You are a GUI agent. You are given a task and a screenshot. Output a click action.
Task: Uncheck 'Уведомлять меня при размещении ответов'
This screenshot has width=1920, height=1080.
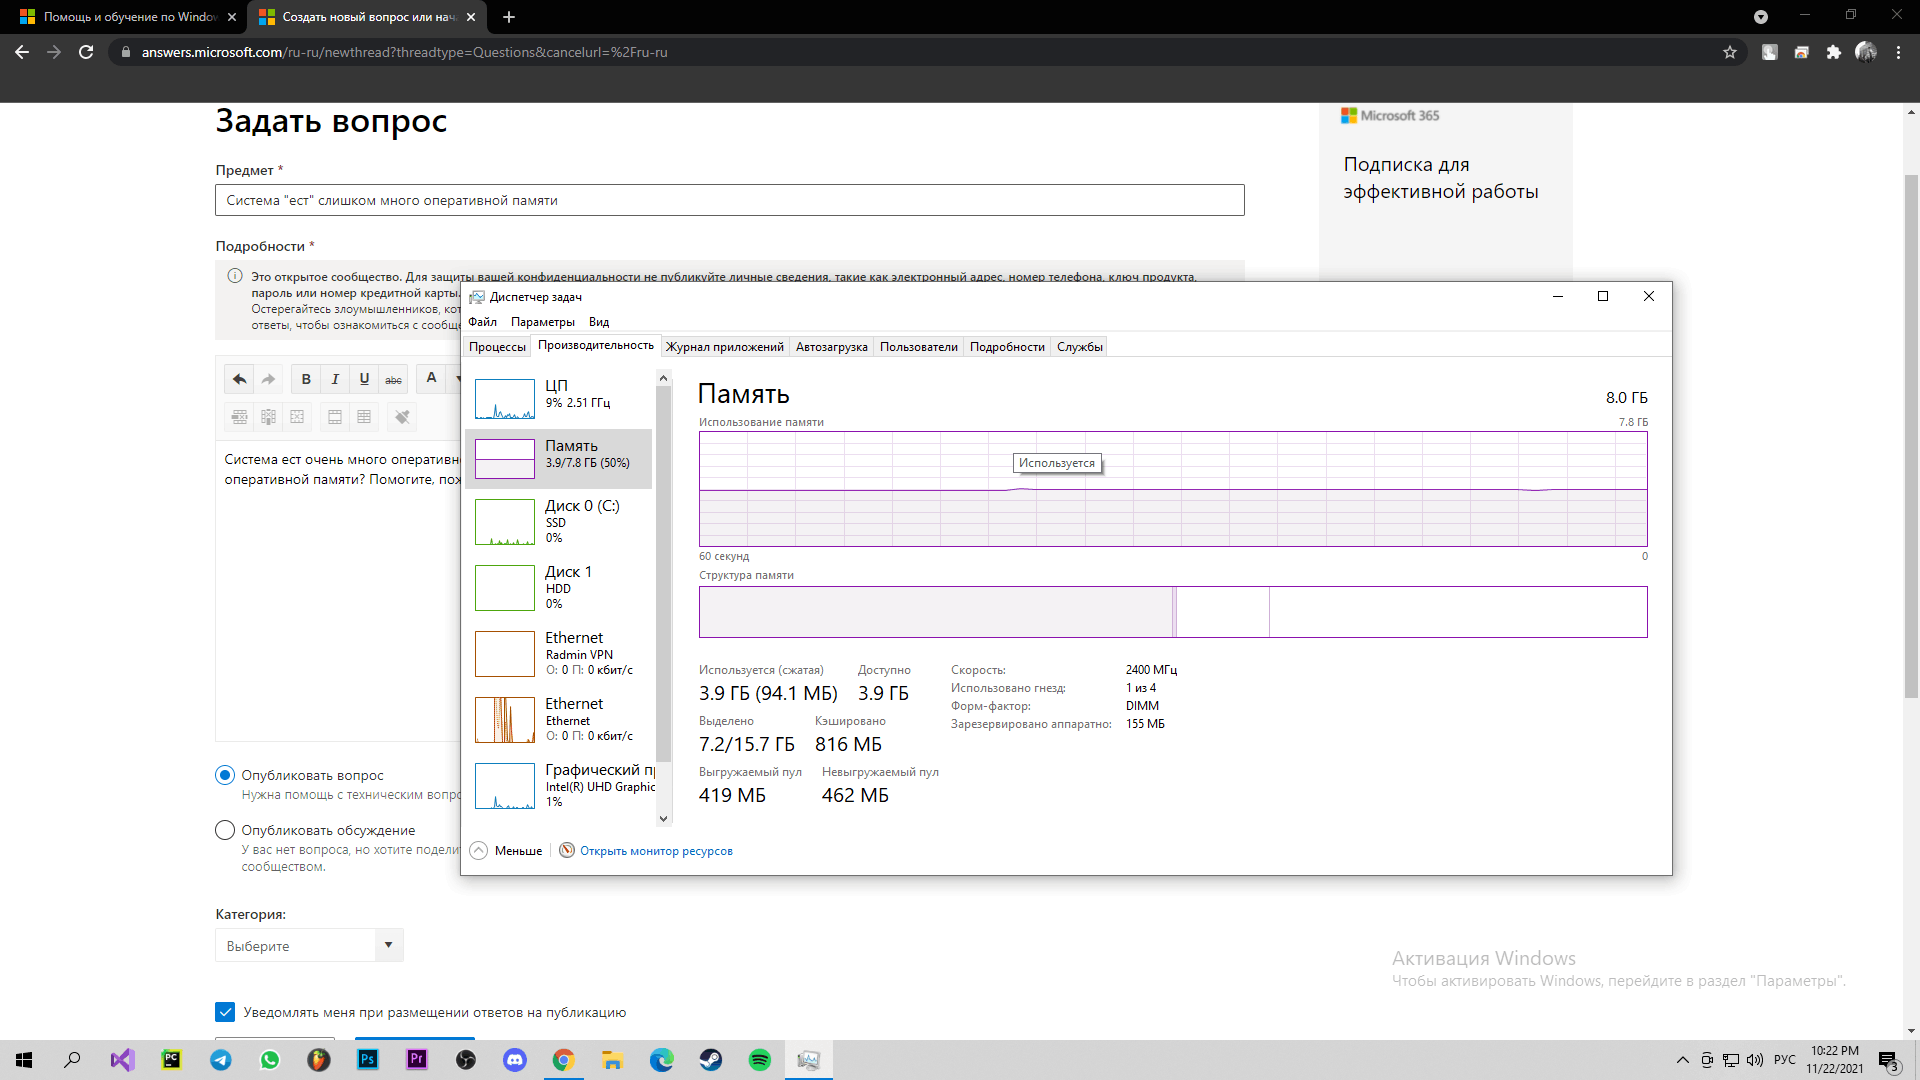point(225,1012)
